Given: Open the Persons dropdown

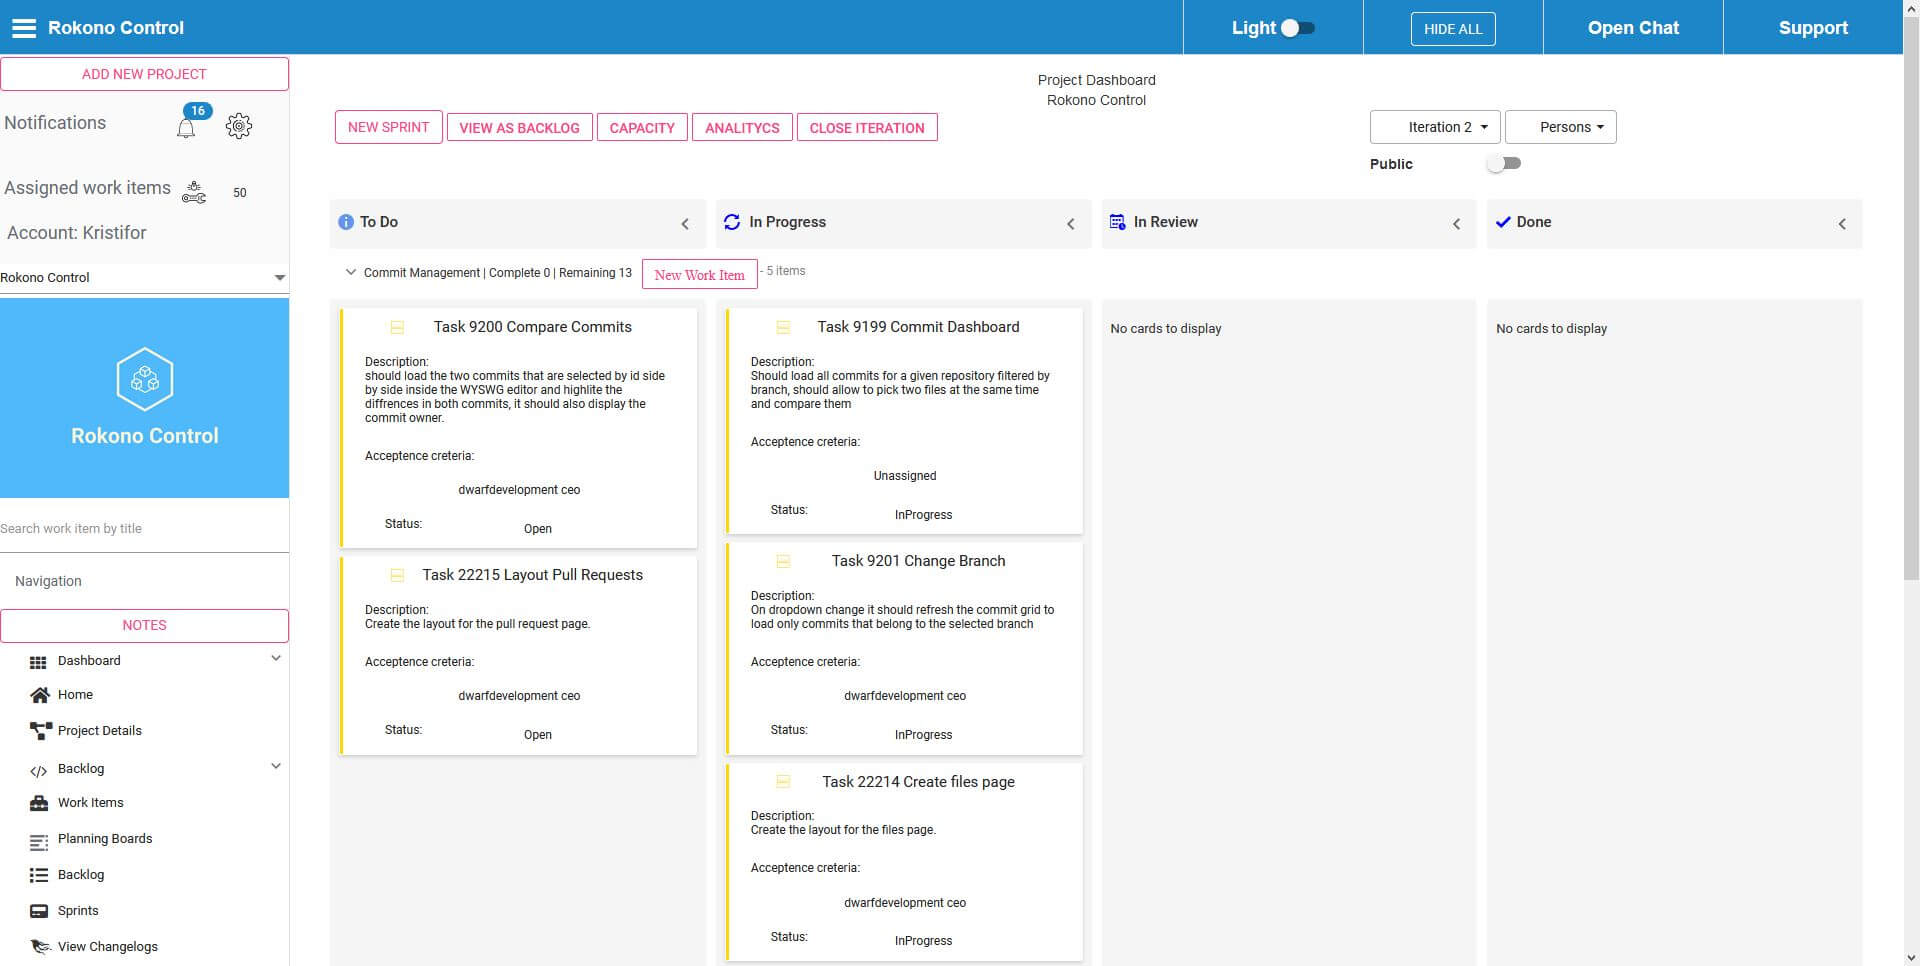Looking at the screenshot, I should [1561, 127].
